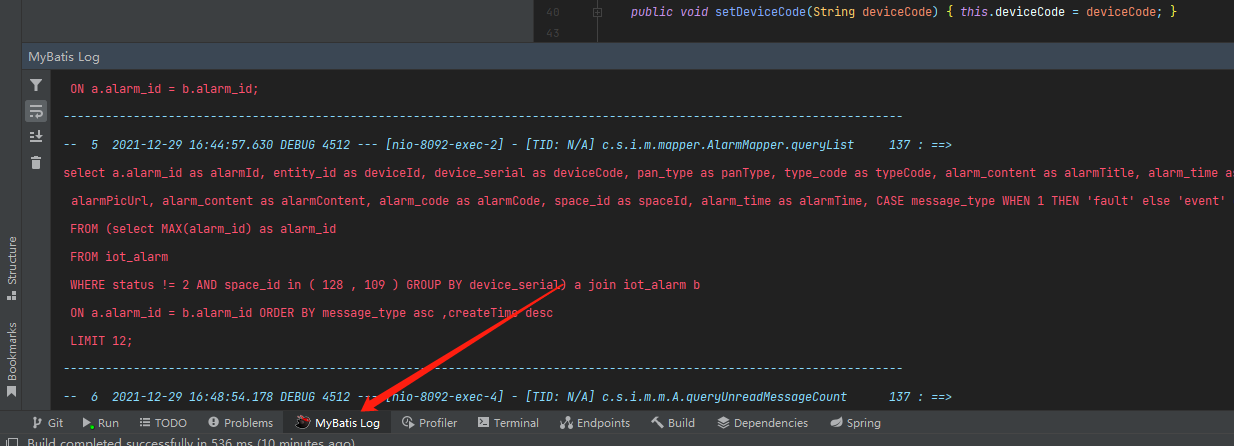Open the Bookmarks side panel

(x=12, y=350)
